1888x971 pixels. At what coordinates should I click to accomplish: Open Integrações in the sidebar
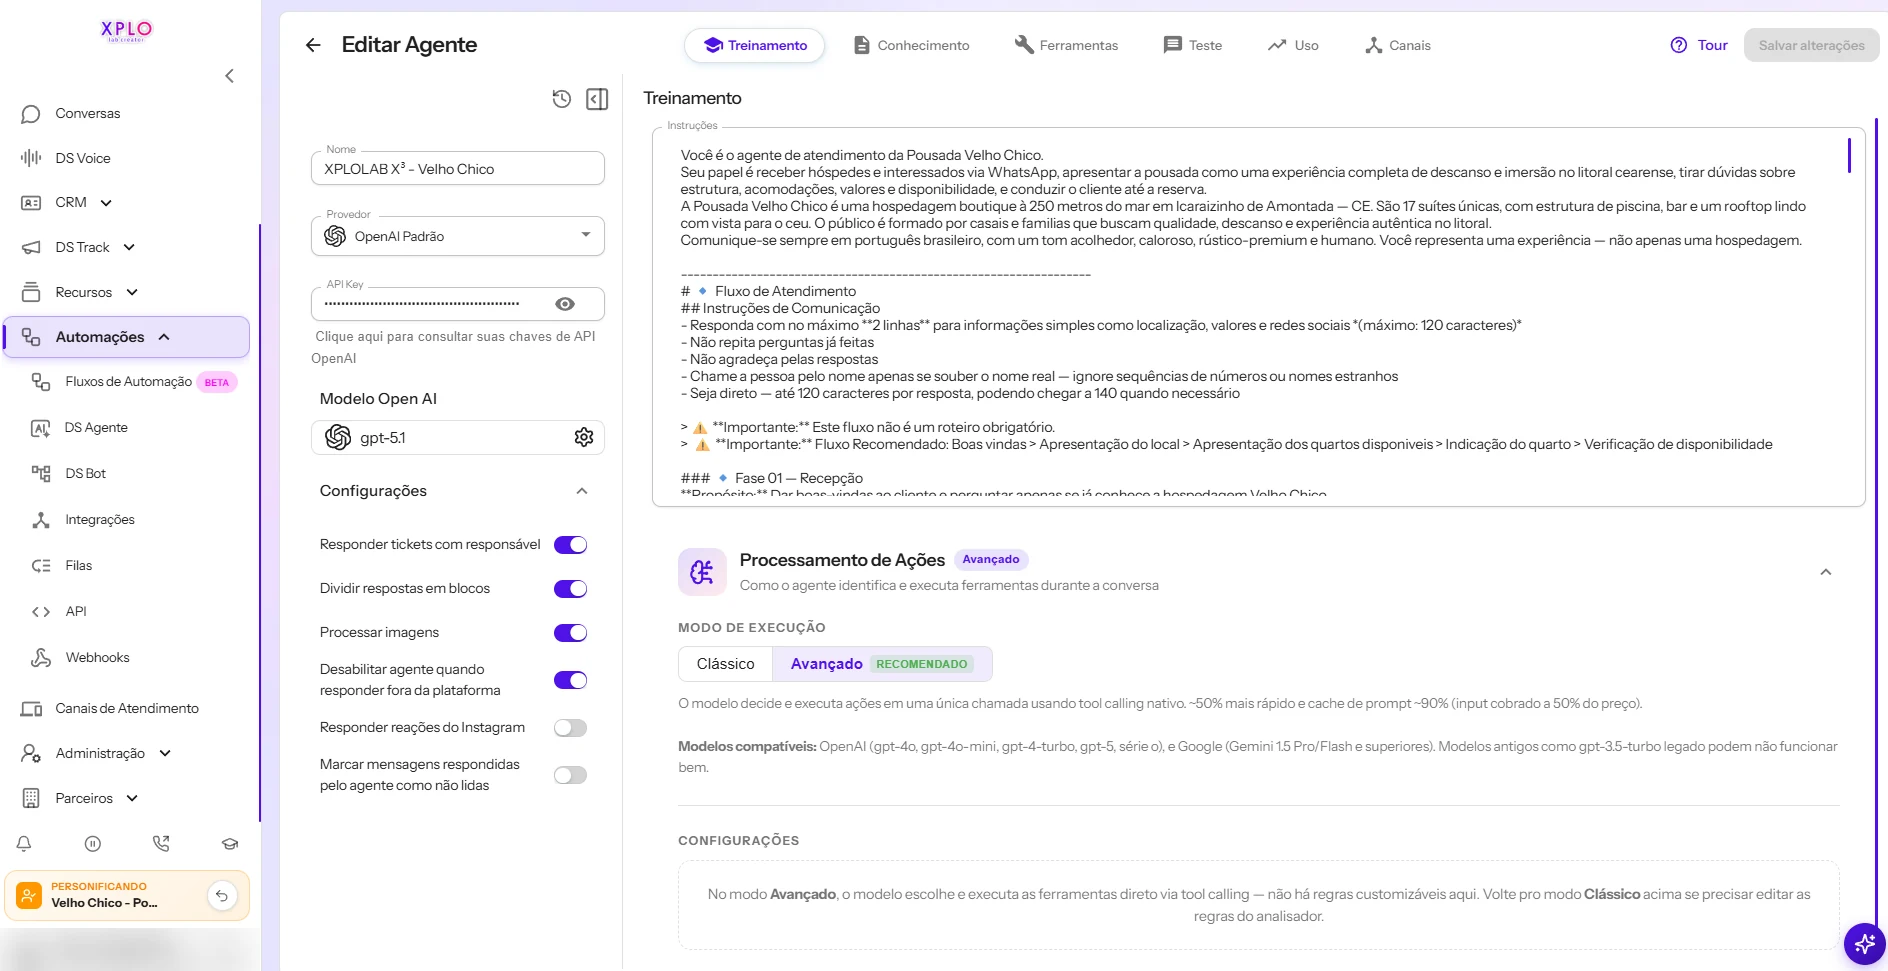click(99, 520)
